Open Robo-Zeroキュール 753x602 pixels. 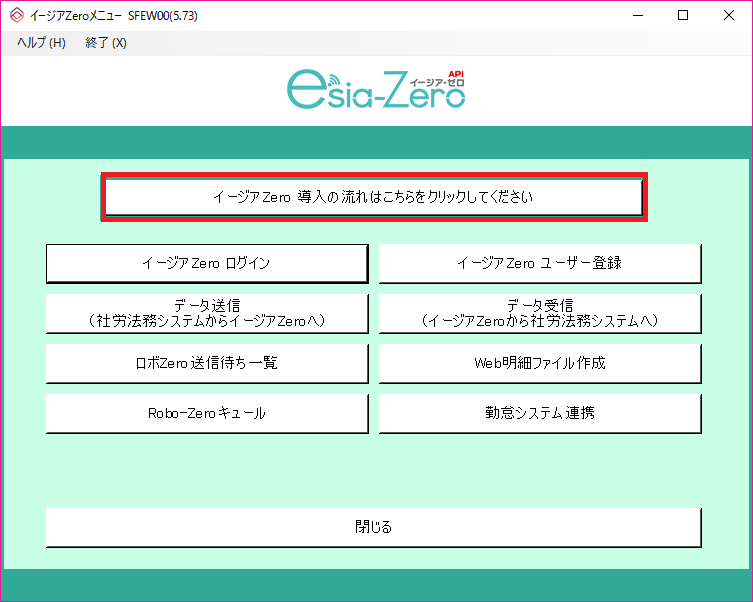pyautogui.click(x=207, y=413)
